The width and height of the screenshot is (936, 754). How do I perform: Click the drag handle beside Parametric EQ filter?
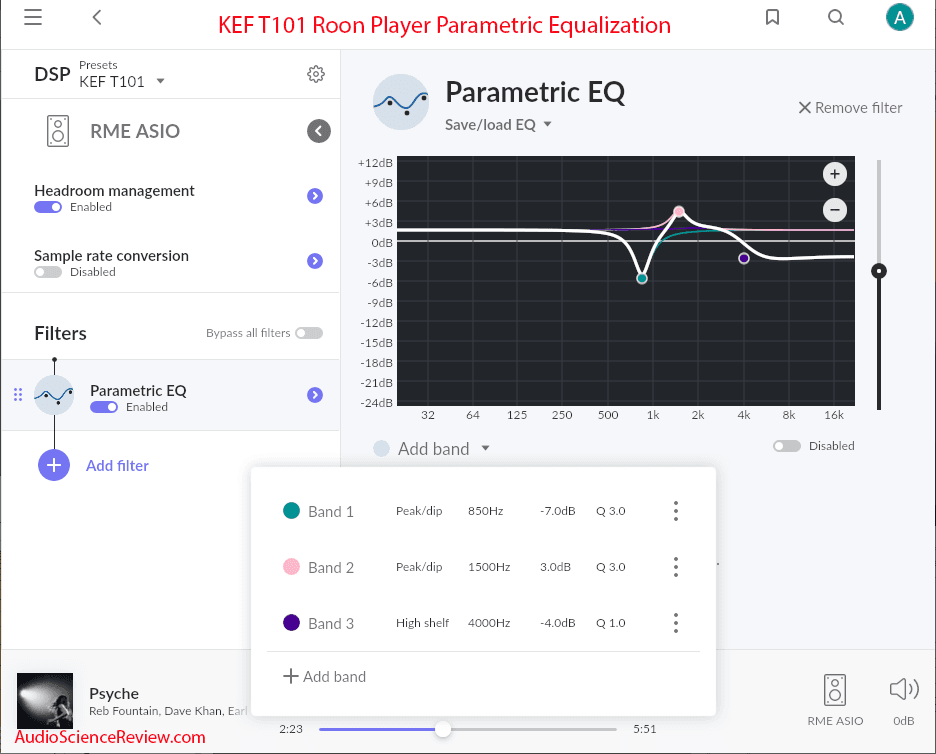pyautogui.click(x=18, y=395)
